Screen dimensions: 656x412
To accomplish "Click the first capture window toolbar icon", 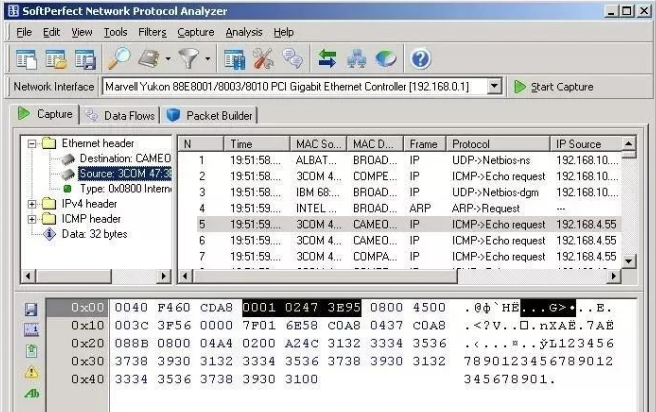I will click(26, 59).
